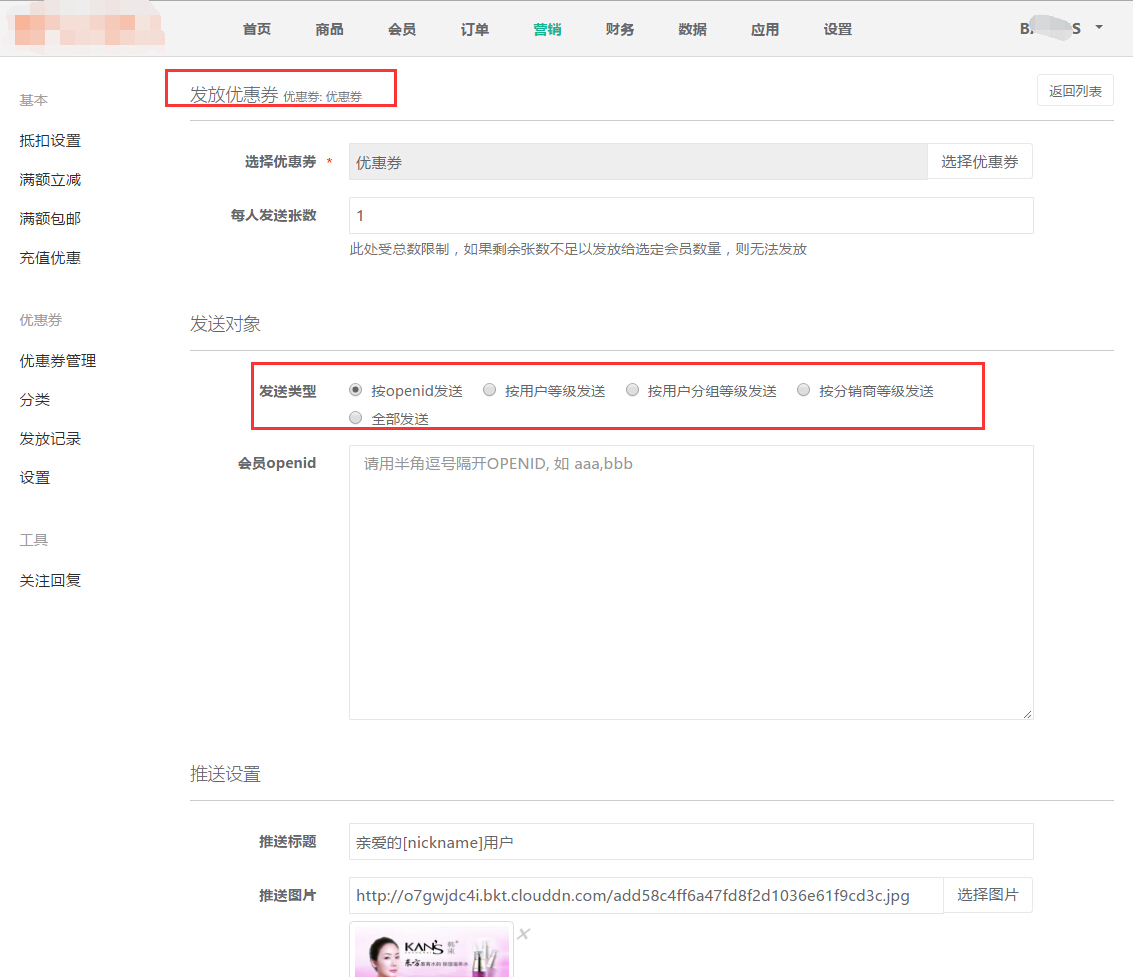The width and height of the screenshot is (1133, 977).
Task: Click the 返回列表 button
Action: (1075, 91)
